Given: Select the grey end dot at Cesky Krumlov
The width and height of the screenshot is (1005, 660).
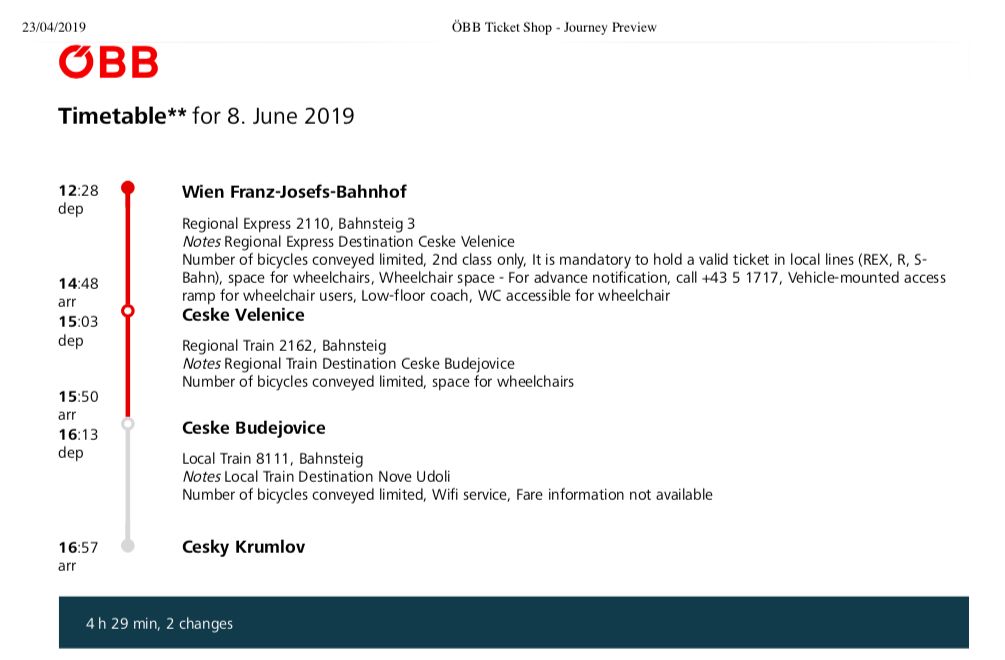Looking at the screenshot, I should 127,546.
